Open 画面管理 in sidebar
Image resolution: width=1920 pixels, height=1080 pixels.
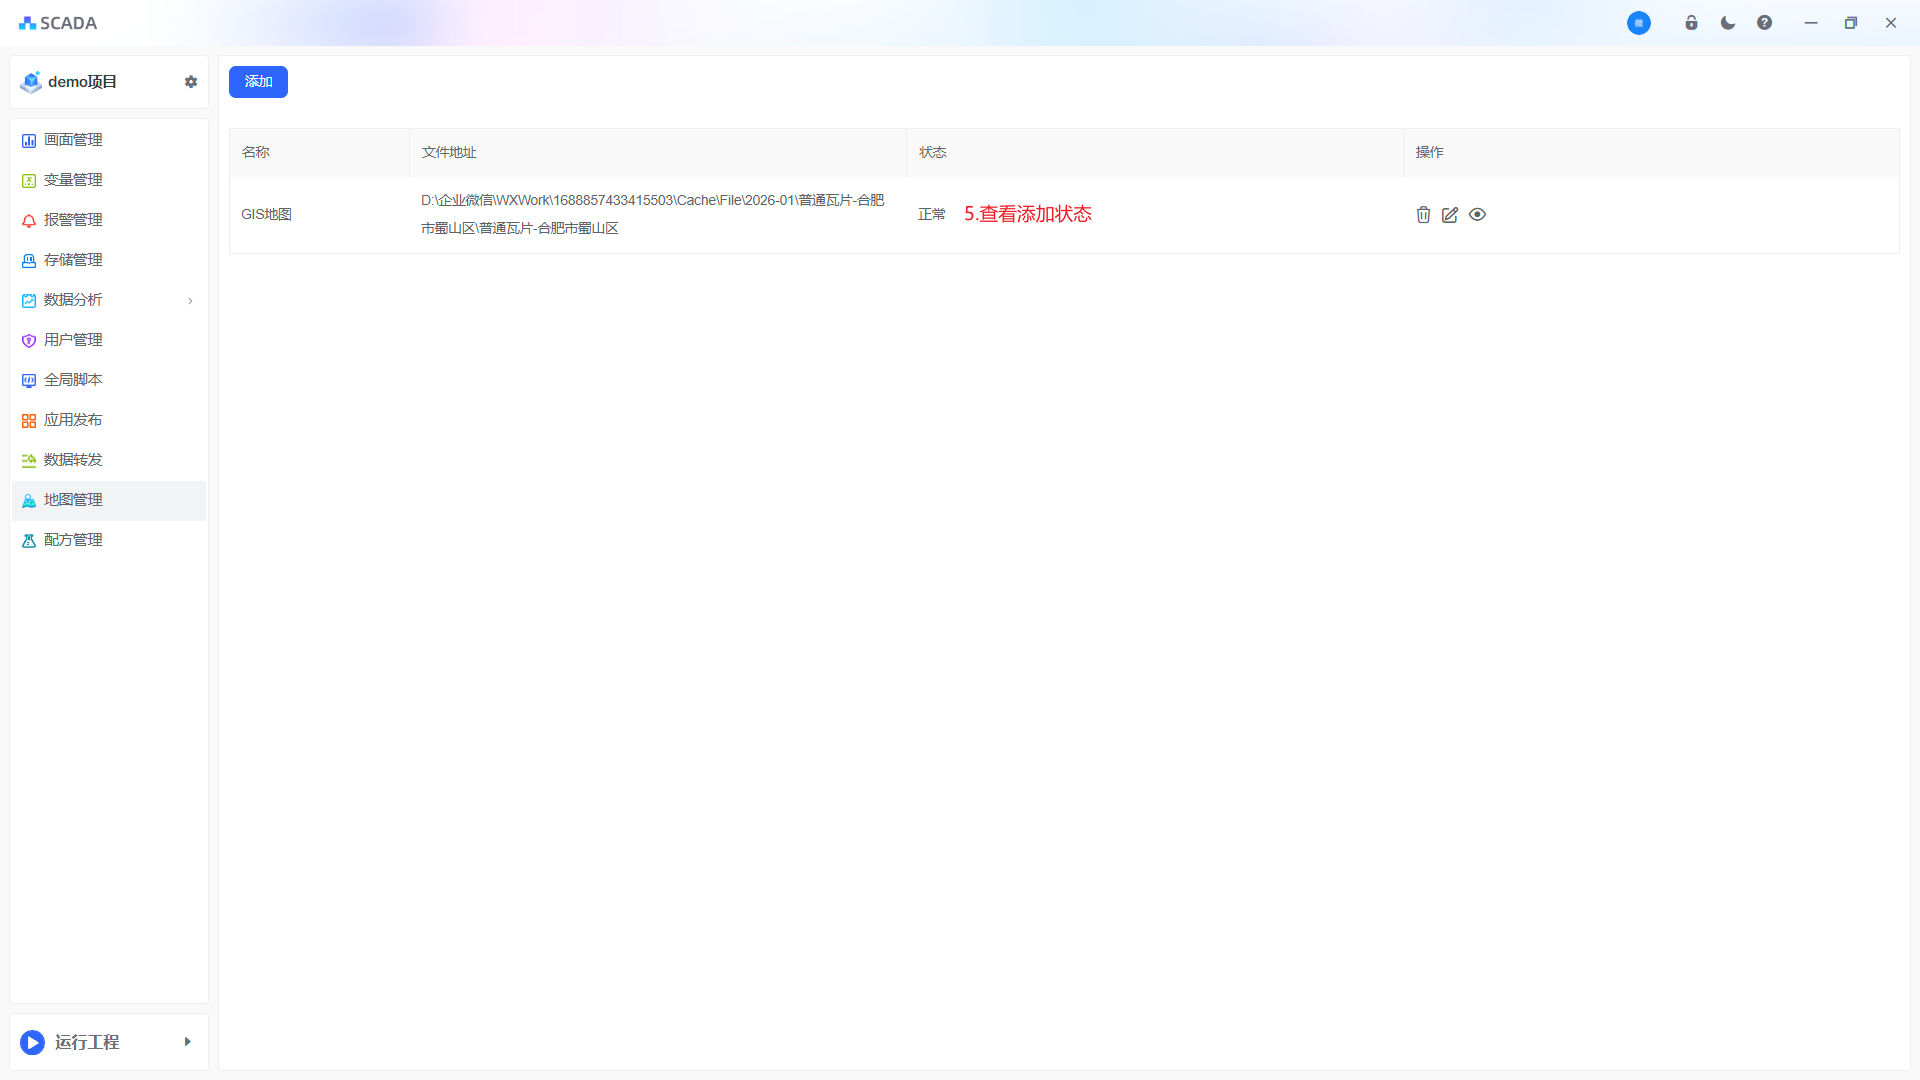pyautogui.click(x=73, y=140)
